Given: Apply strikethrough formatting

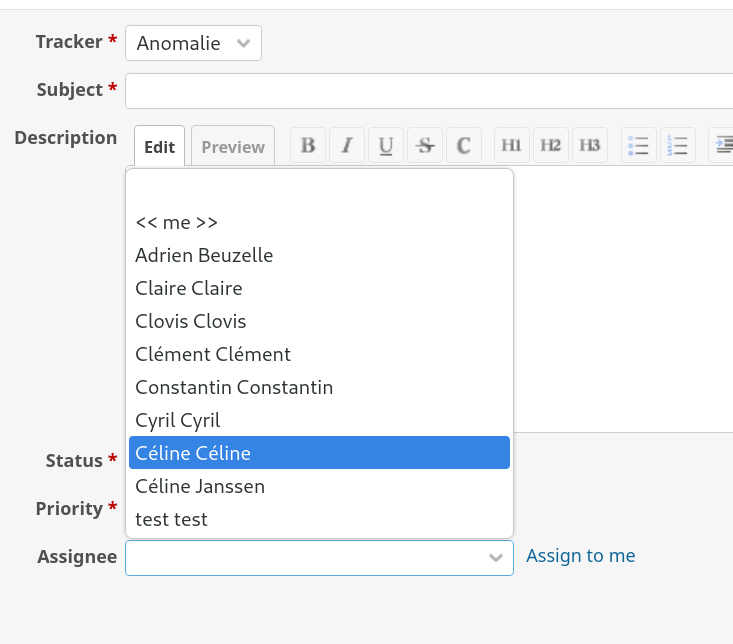Looking at the screenshot, I should pos(425,145).
